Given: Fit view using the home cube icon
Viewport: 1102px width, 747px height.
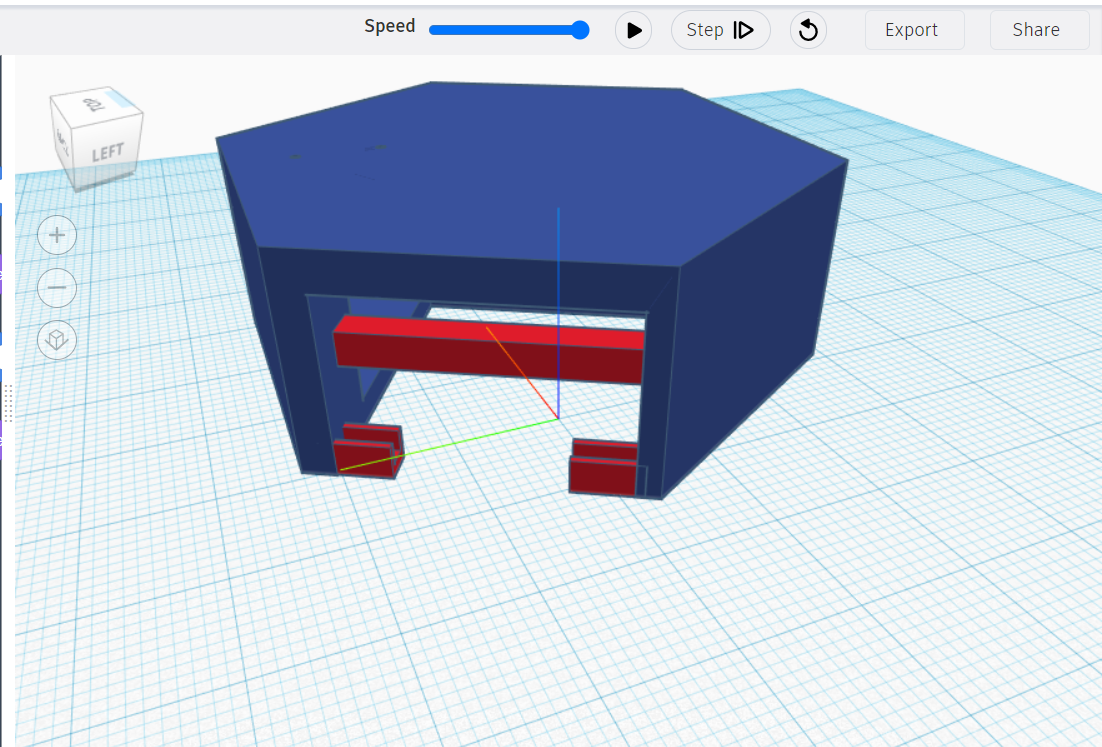Looking at the screenshot, I should pos(56,340).
